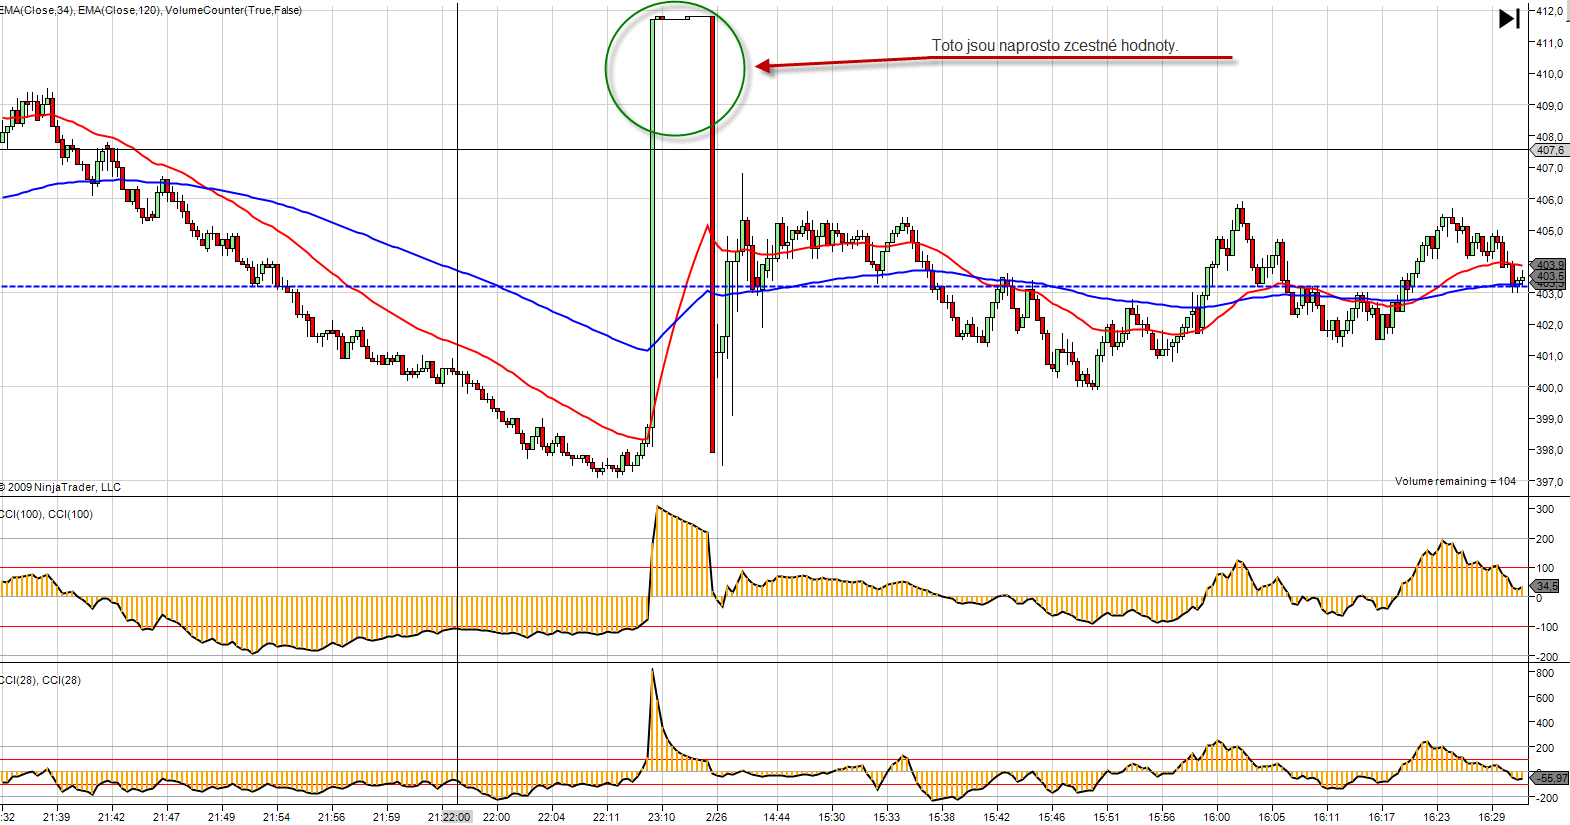Viewport: 1570px width, 825px height.
Task: Click the 407,6 price marker on the axis
Action: coord(1549,150)
